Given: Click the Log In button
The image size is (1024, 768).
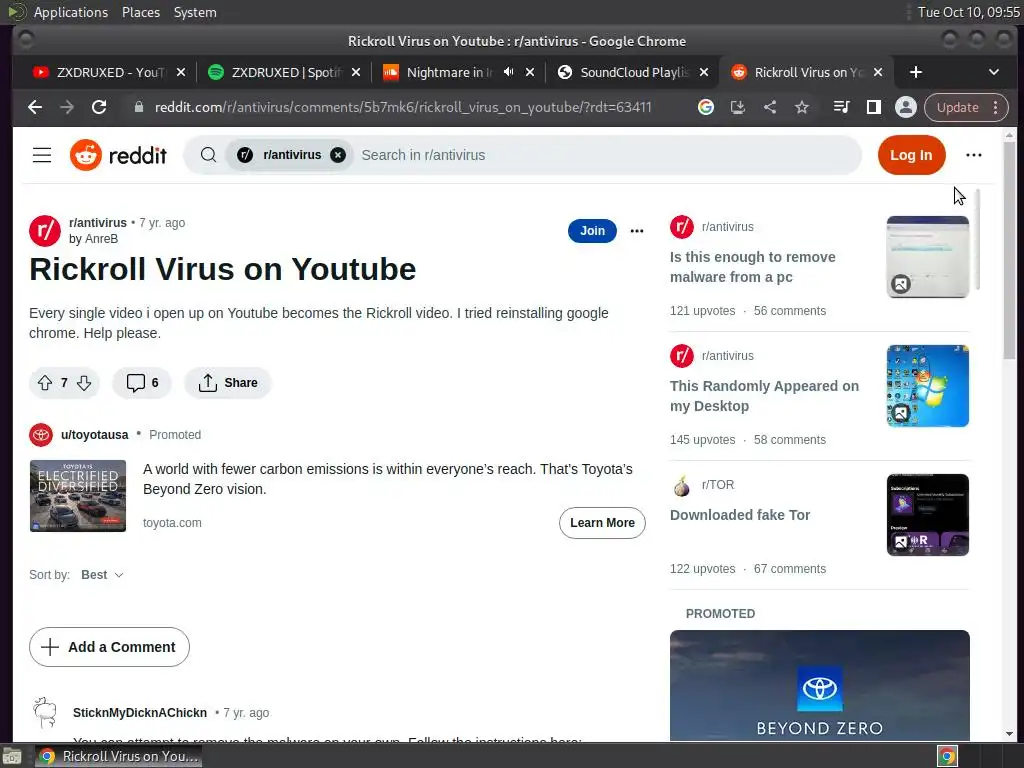Looking at the screenshot, I should tap(912, 155).
